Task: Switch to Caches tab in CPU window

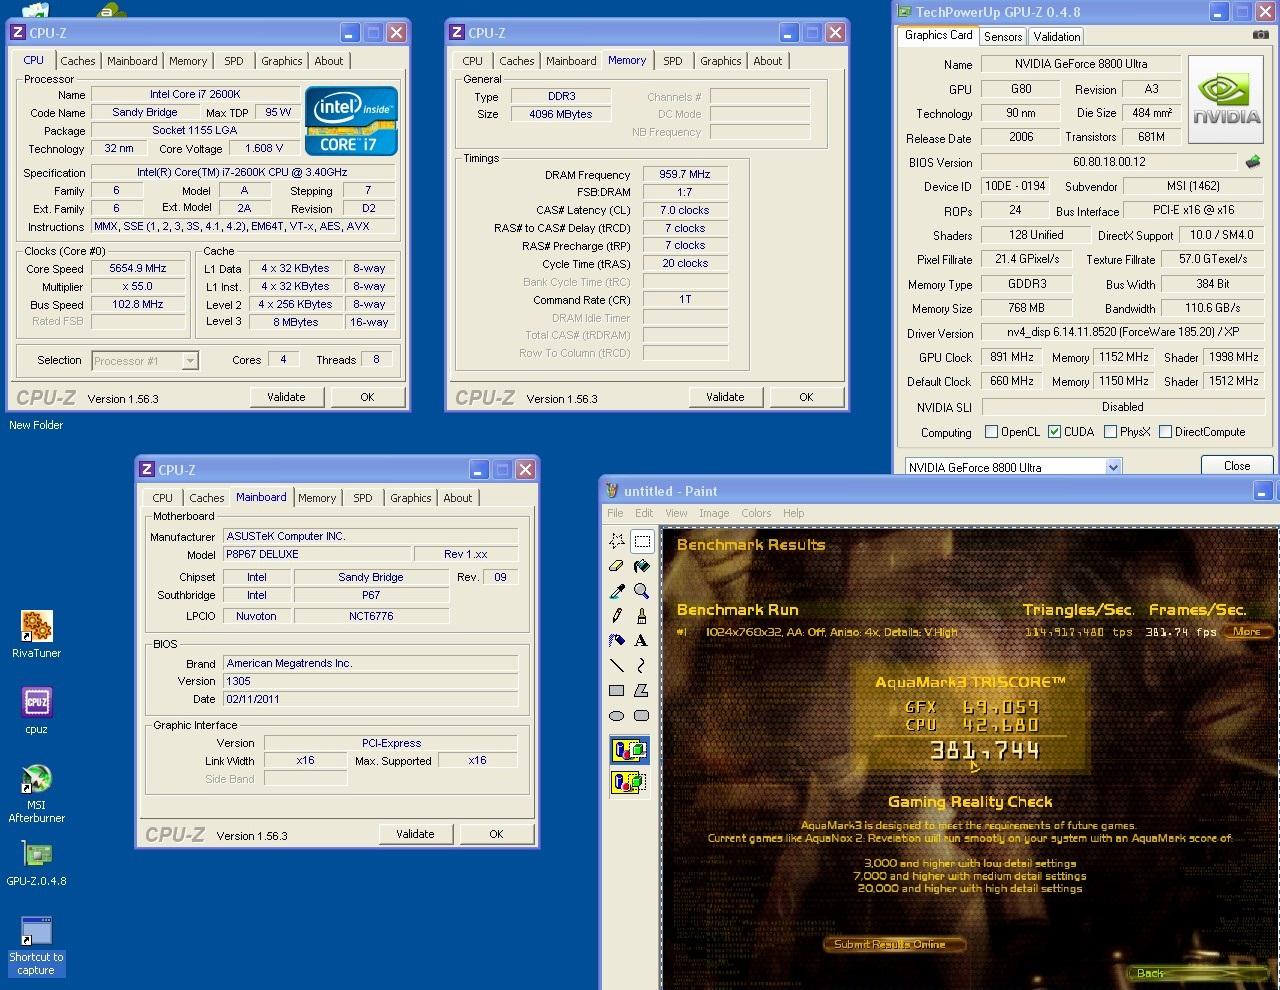Action: 78,61
